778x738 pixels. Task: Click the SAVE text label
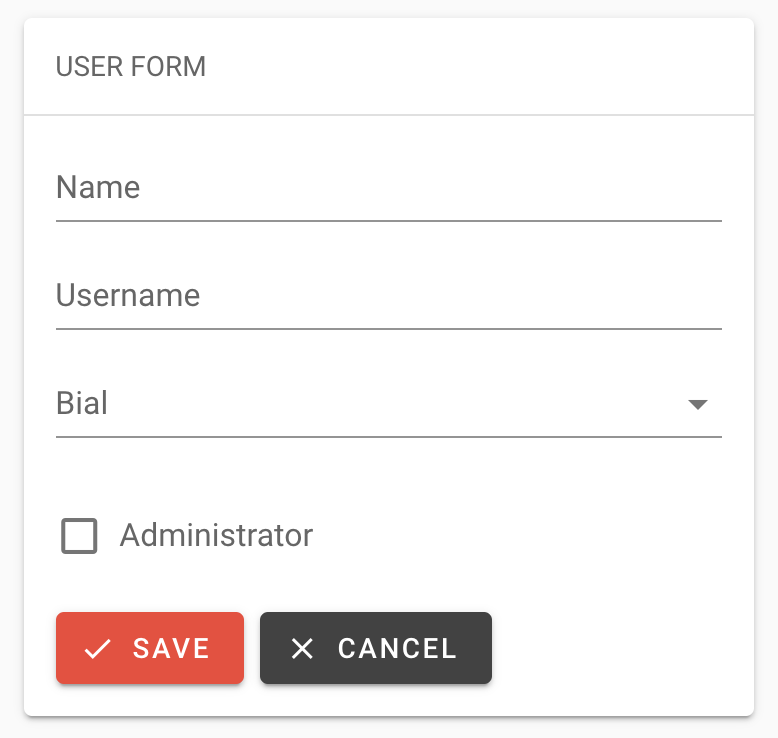[171, 649]
